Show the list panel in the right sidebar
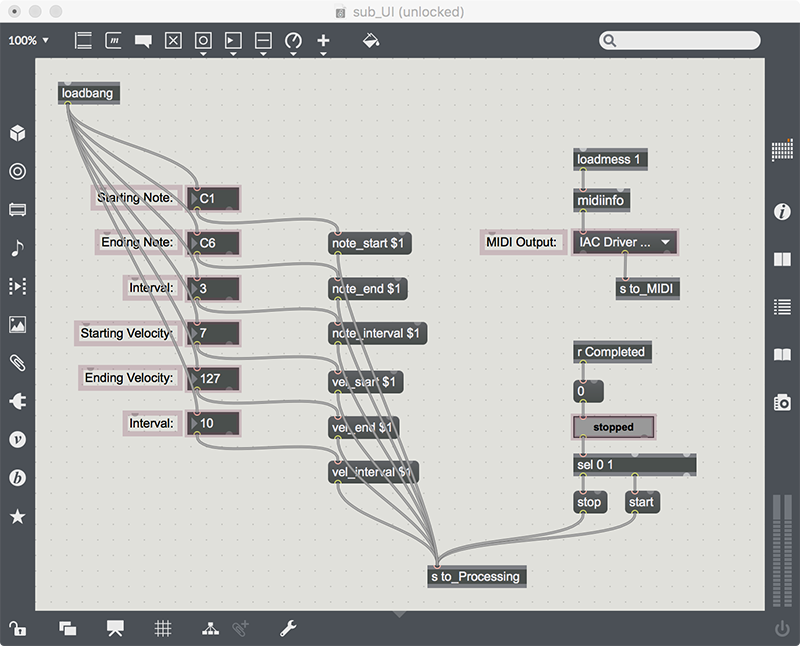The image size is (800, 646). 782,307
